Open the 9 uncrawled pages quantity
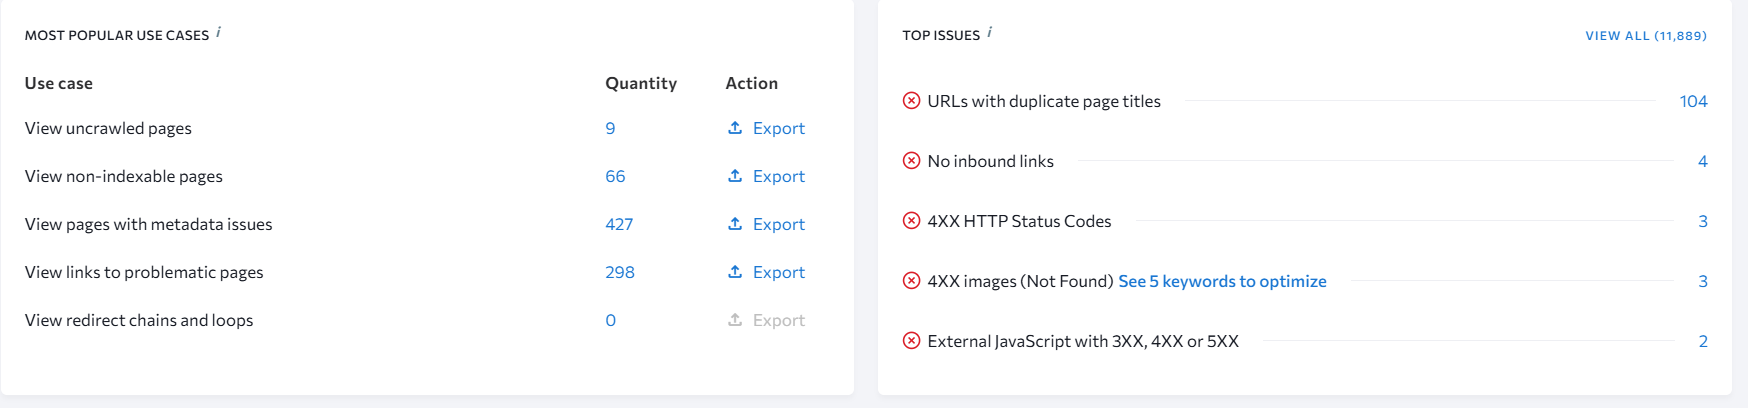 click(610, 128)
